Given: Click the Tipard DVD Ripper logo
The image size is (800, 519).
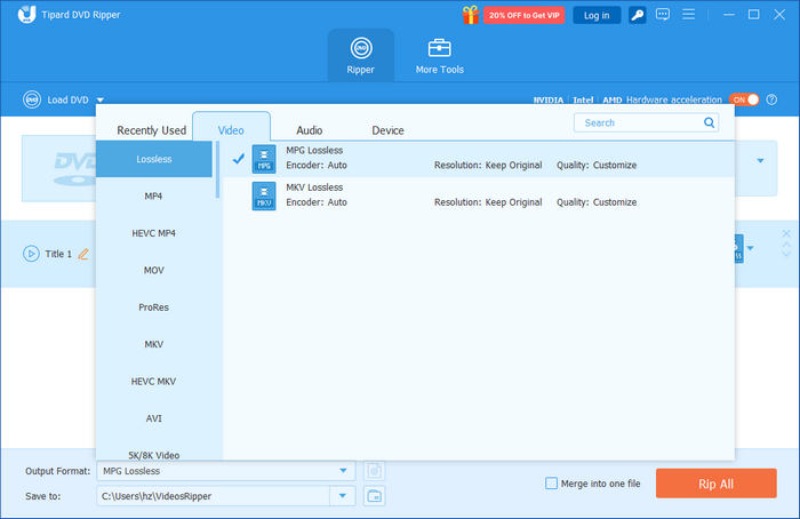Looking at the screenshot, I should coord(27,14).
